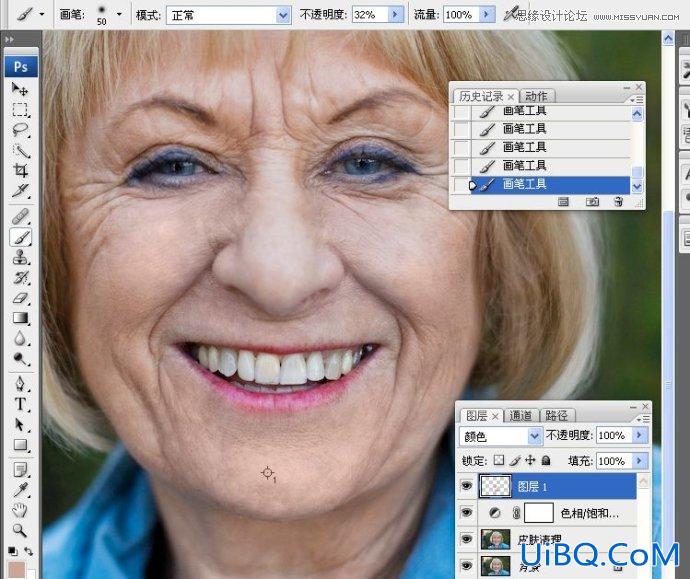Click the foreground color swatch
690x579 pixels.
[17, 569]
